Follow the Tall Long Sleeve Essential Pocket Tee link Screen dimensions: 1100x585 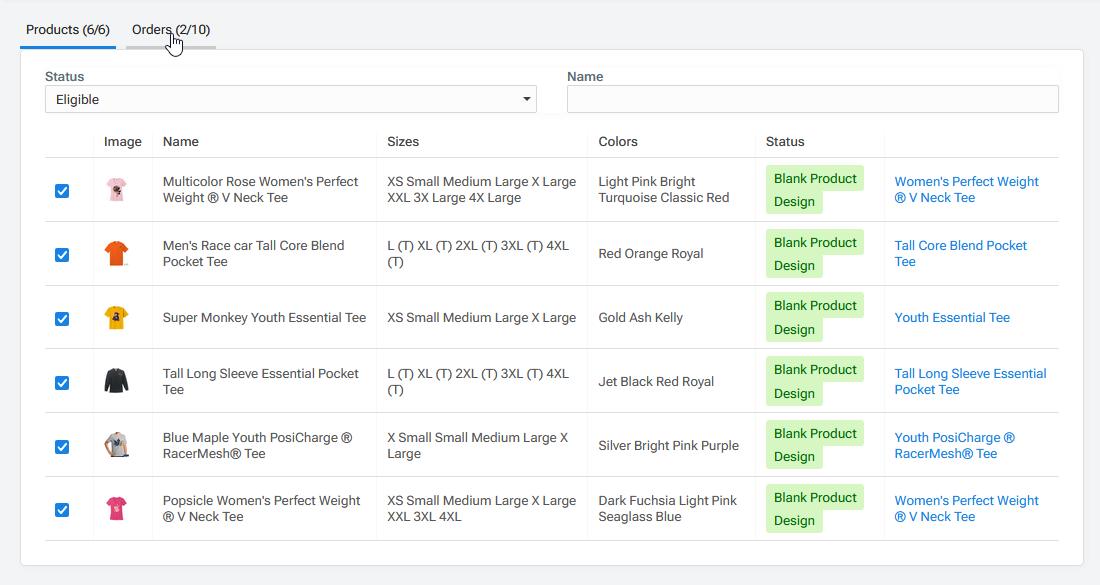[970, 374]
